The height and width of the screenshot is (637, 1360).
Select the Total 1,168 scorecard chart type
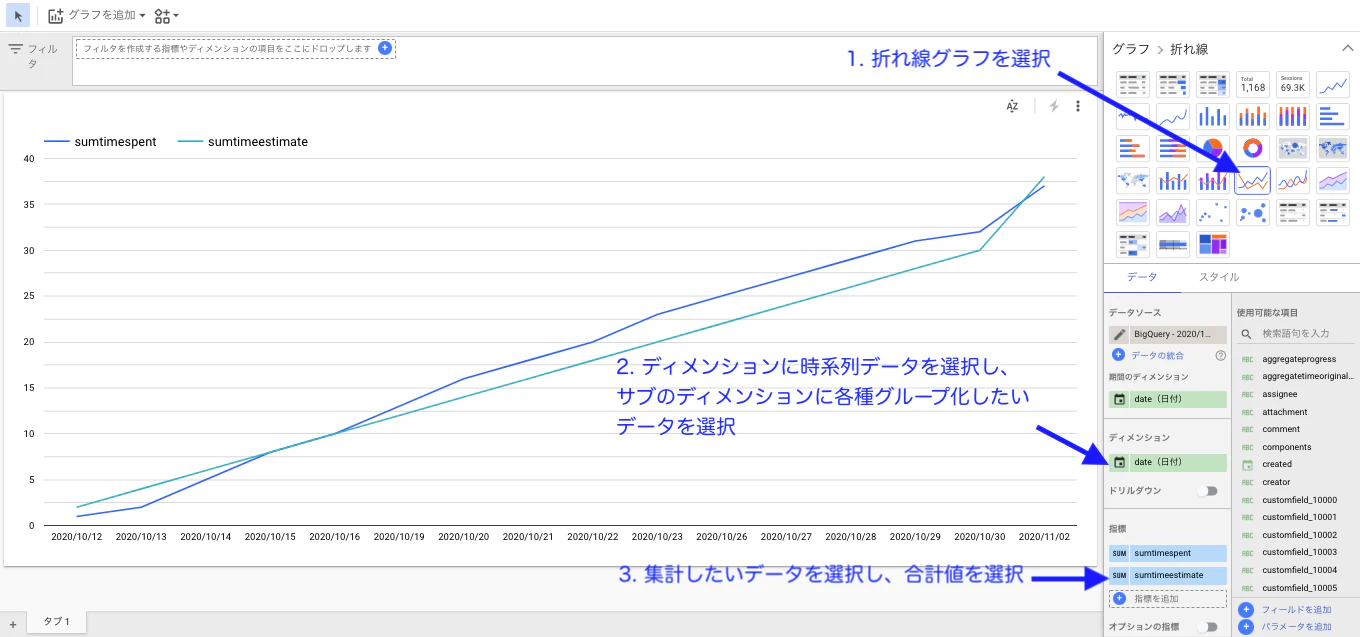pos(1253,85)
